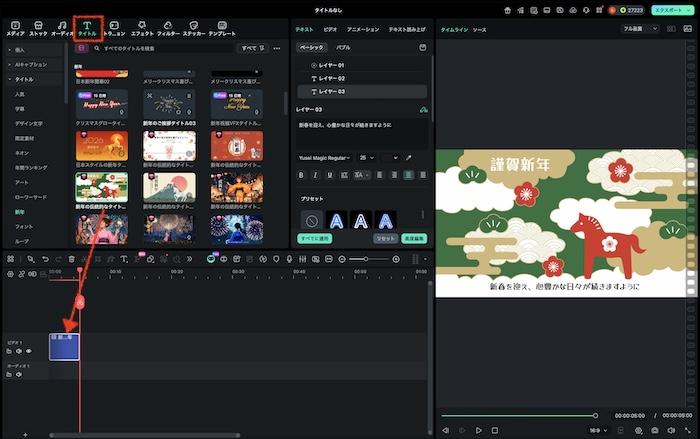
Task: Open the フィルター (Filters) tab
Action: pos(168,29)
